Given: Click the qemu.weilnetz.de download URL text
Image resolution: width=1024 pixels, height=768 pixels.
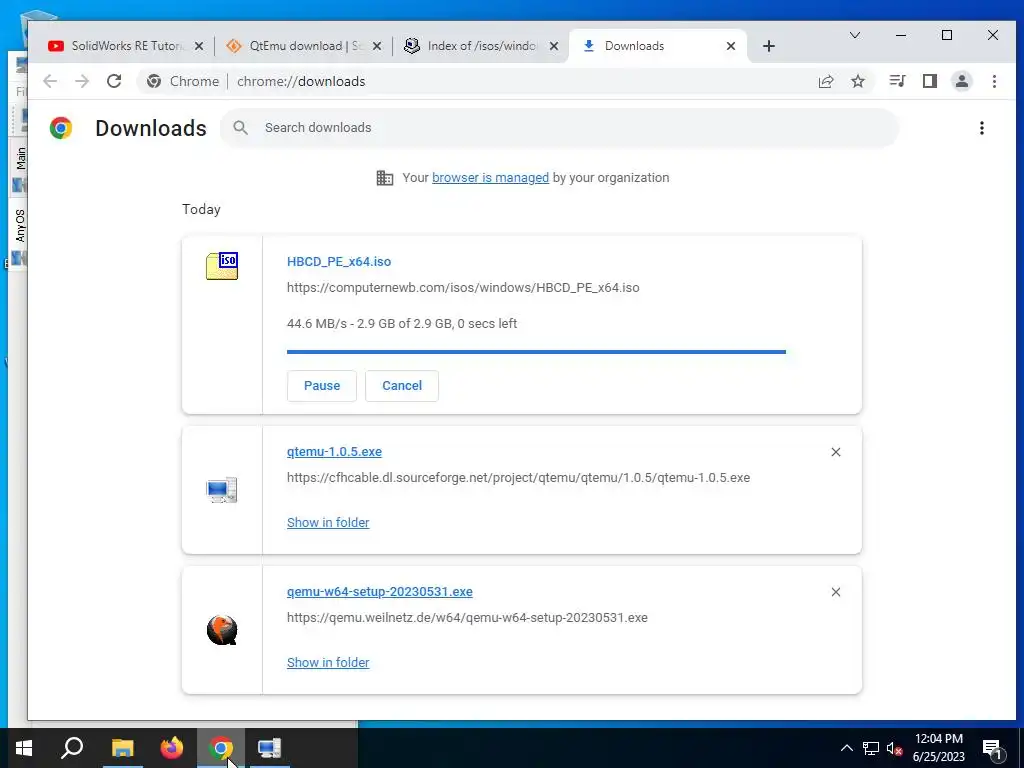Looking at the screenshot, I should [467, 618].
